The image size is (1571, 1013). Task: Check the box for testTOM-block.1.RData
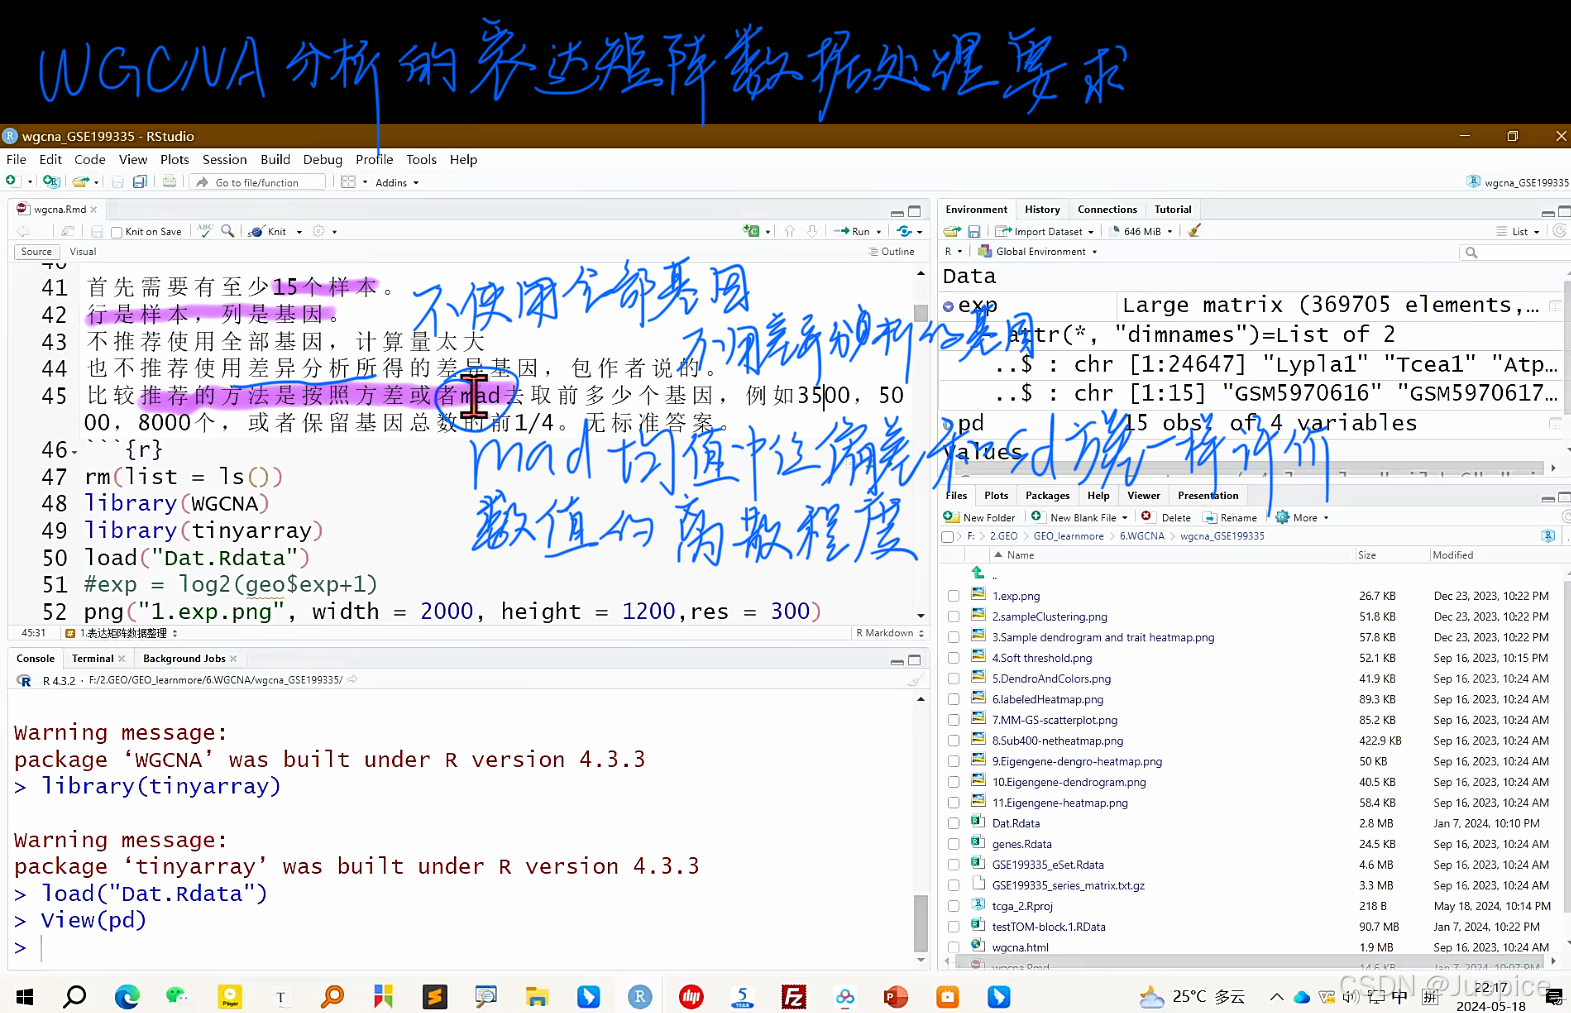pyautogui.click(x=954, y=927)
